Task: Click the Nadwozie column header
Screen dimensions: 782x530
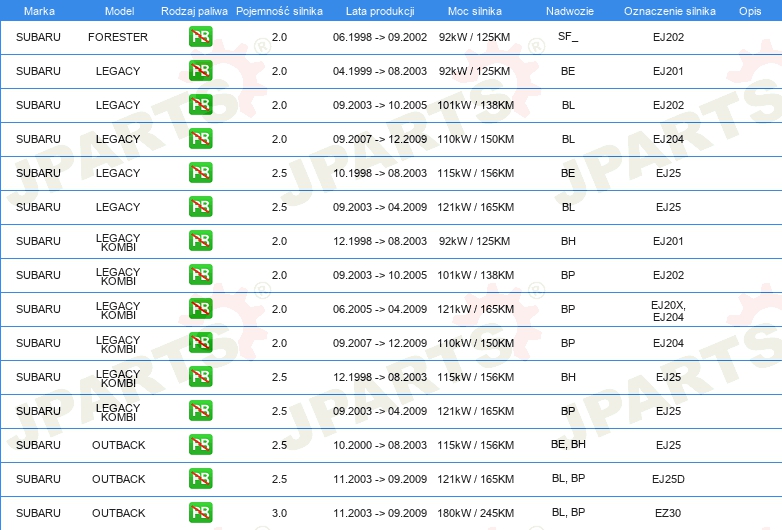Action: 570,11
